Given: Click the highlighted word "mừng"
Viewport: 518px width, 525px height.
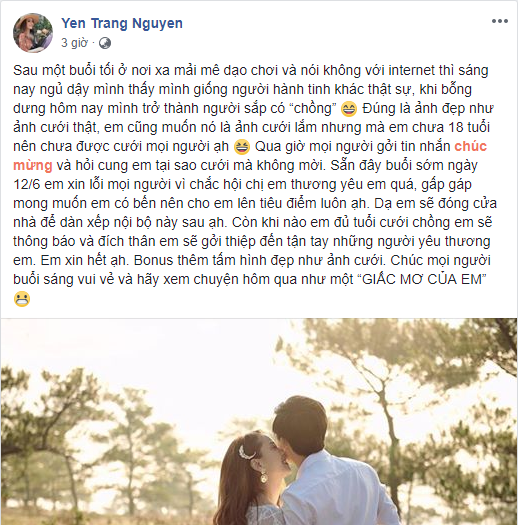Looking at the screenshot, I should tap(33, 166).
